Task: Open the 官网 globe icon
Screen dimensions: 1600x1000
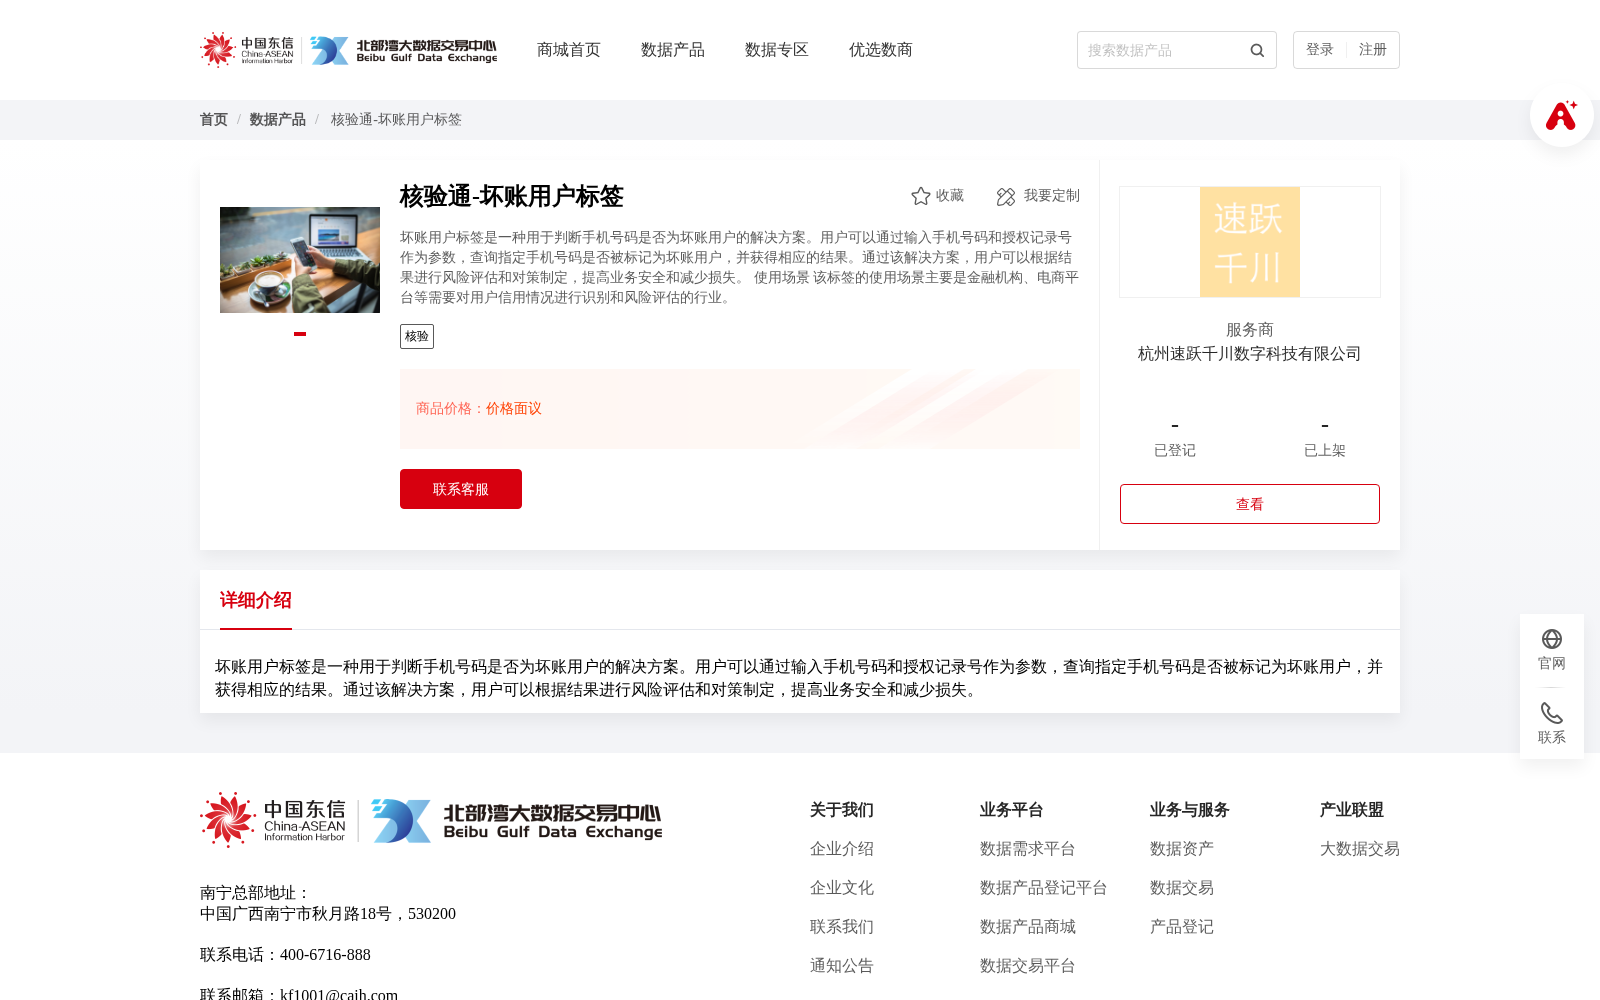Action: click(1552, 639)
